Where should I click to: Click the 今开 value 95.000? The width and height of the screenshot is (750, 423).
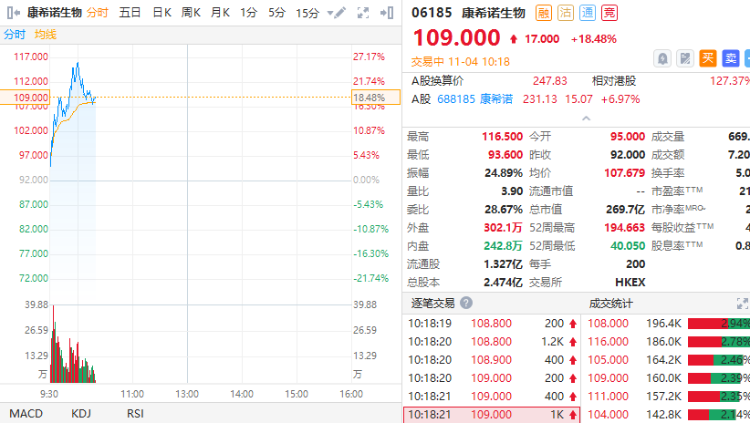coord(628,136)
